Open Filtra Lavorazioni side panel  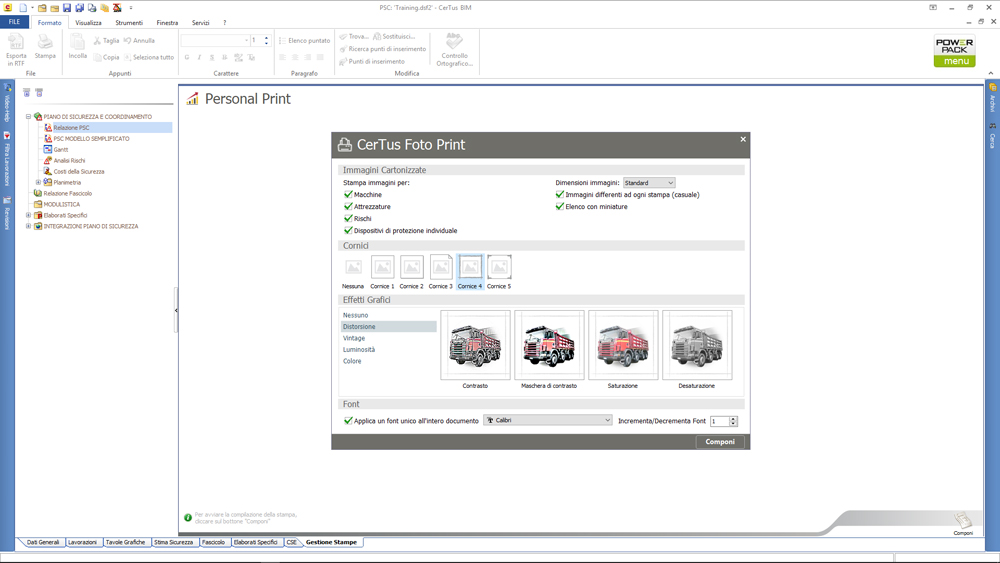pyautogui.click(x=7, y=159)
